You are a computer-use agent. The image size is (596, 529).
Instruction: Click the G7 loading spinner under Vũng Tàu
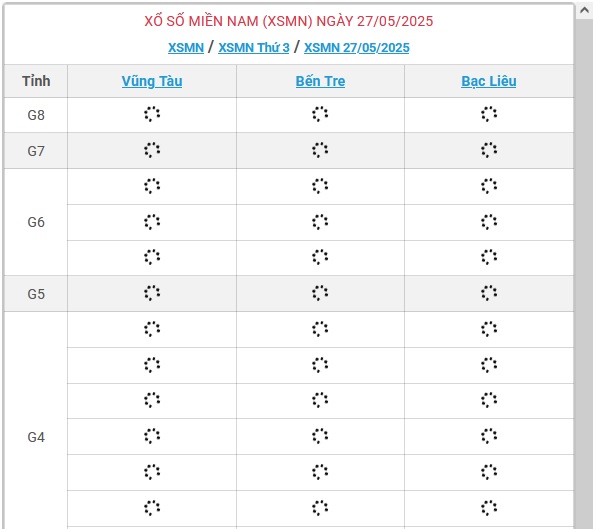pyautogui.click(x=152, y=150)
